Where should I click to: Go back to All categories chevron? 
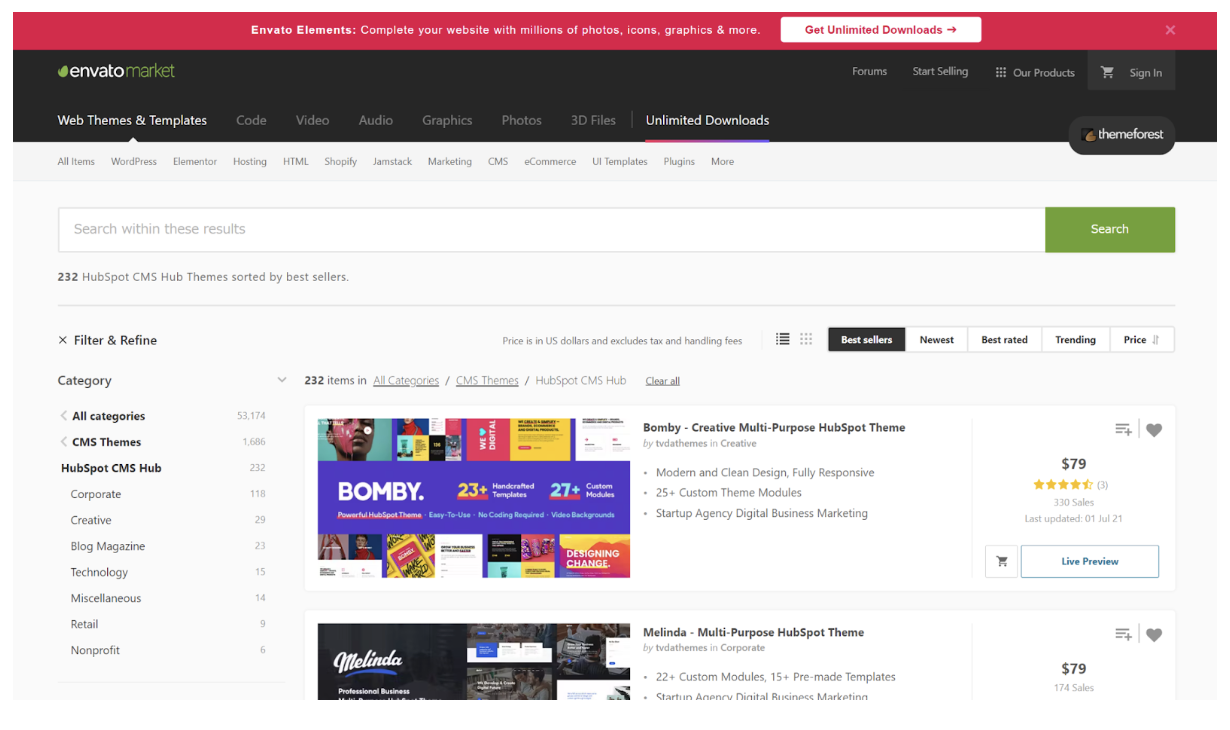click(x=64, y=416)
